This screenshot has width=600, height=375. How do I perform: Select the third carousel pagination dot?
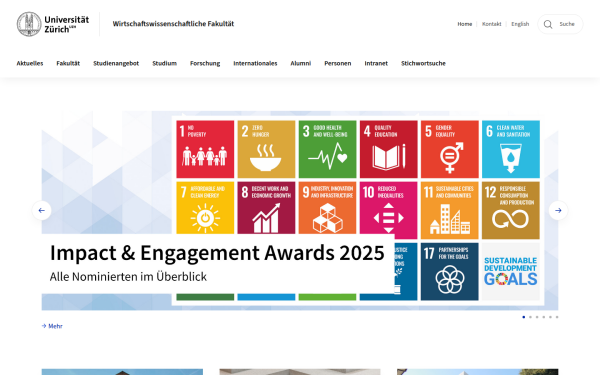[537, 317]
